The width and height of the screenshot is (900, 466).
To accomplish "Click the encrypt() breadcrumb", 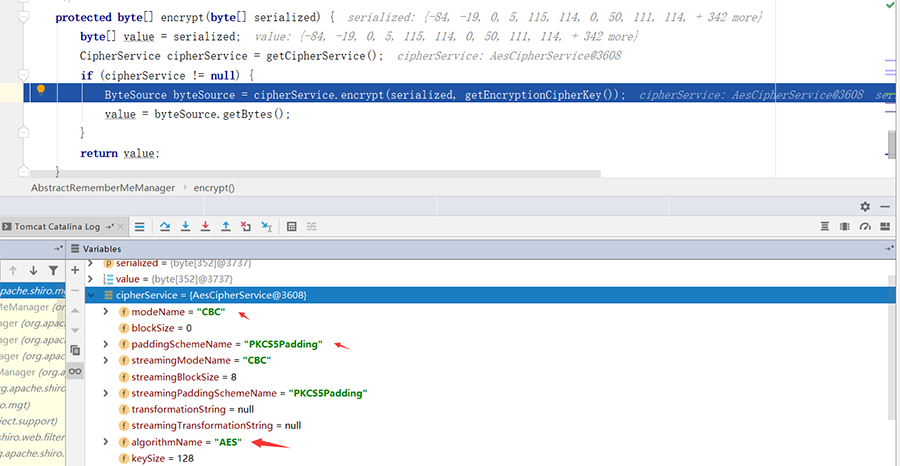I will point(214,188).
